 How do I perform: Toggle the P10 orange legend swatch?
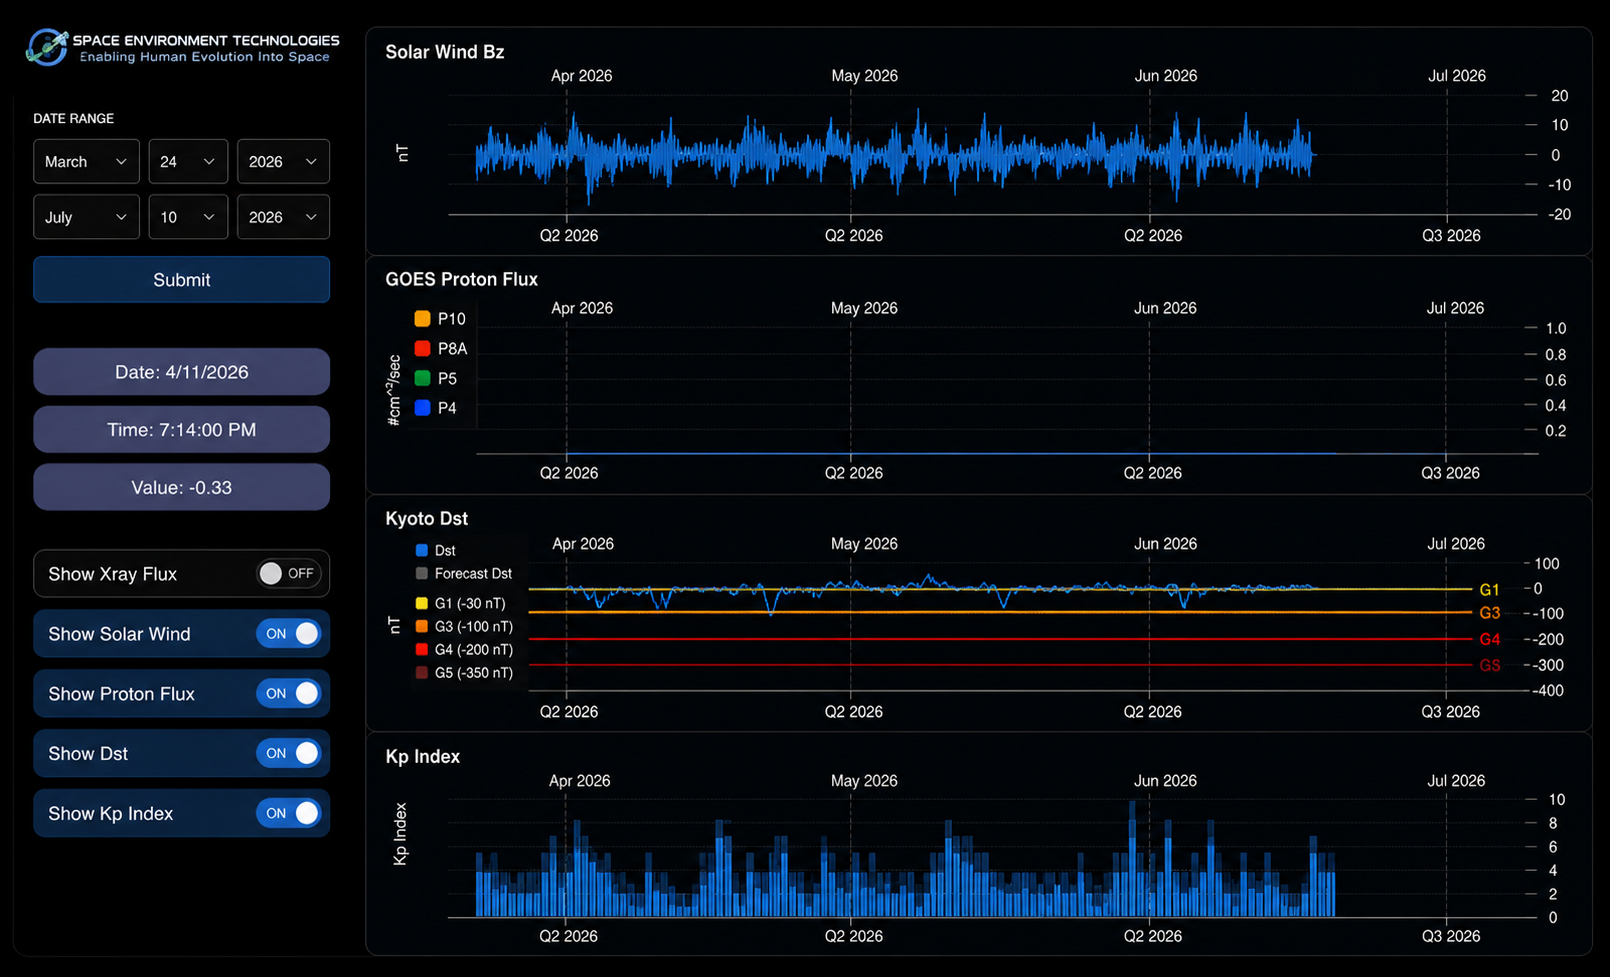click(x=422, y=319)
